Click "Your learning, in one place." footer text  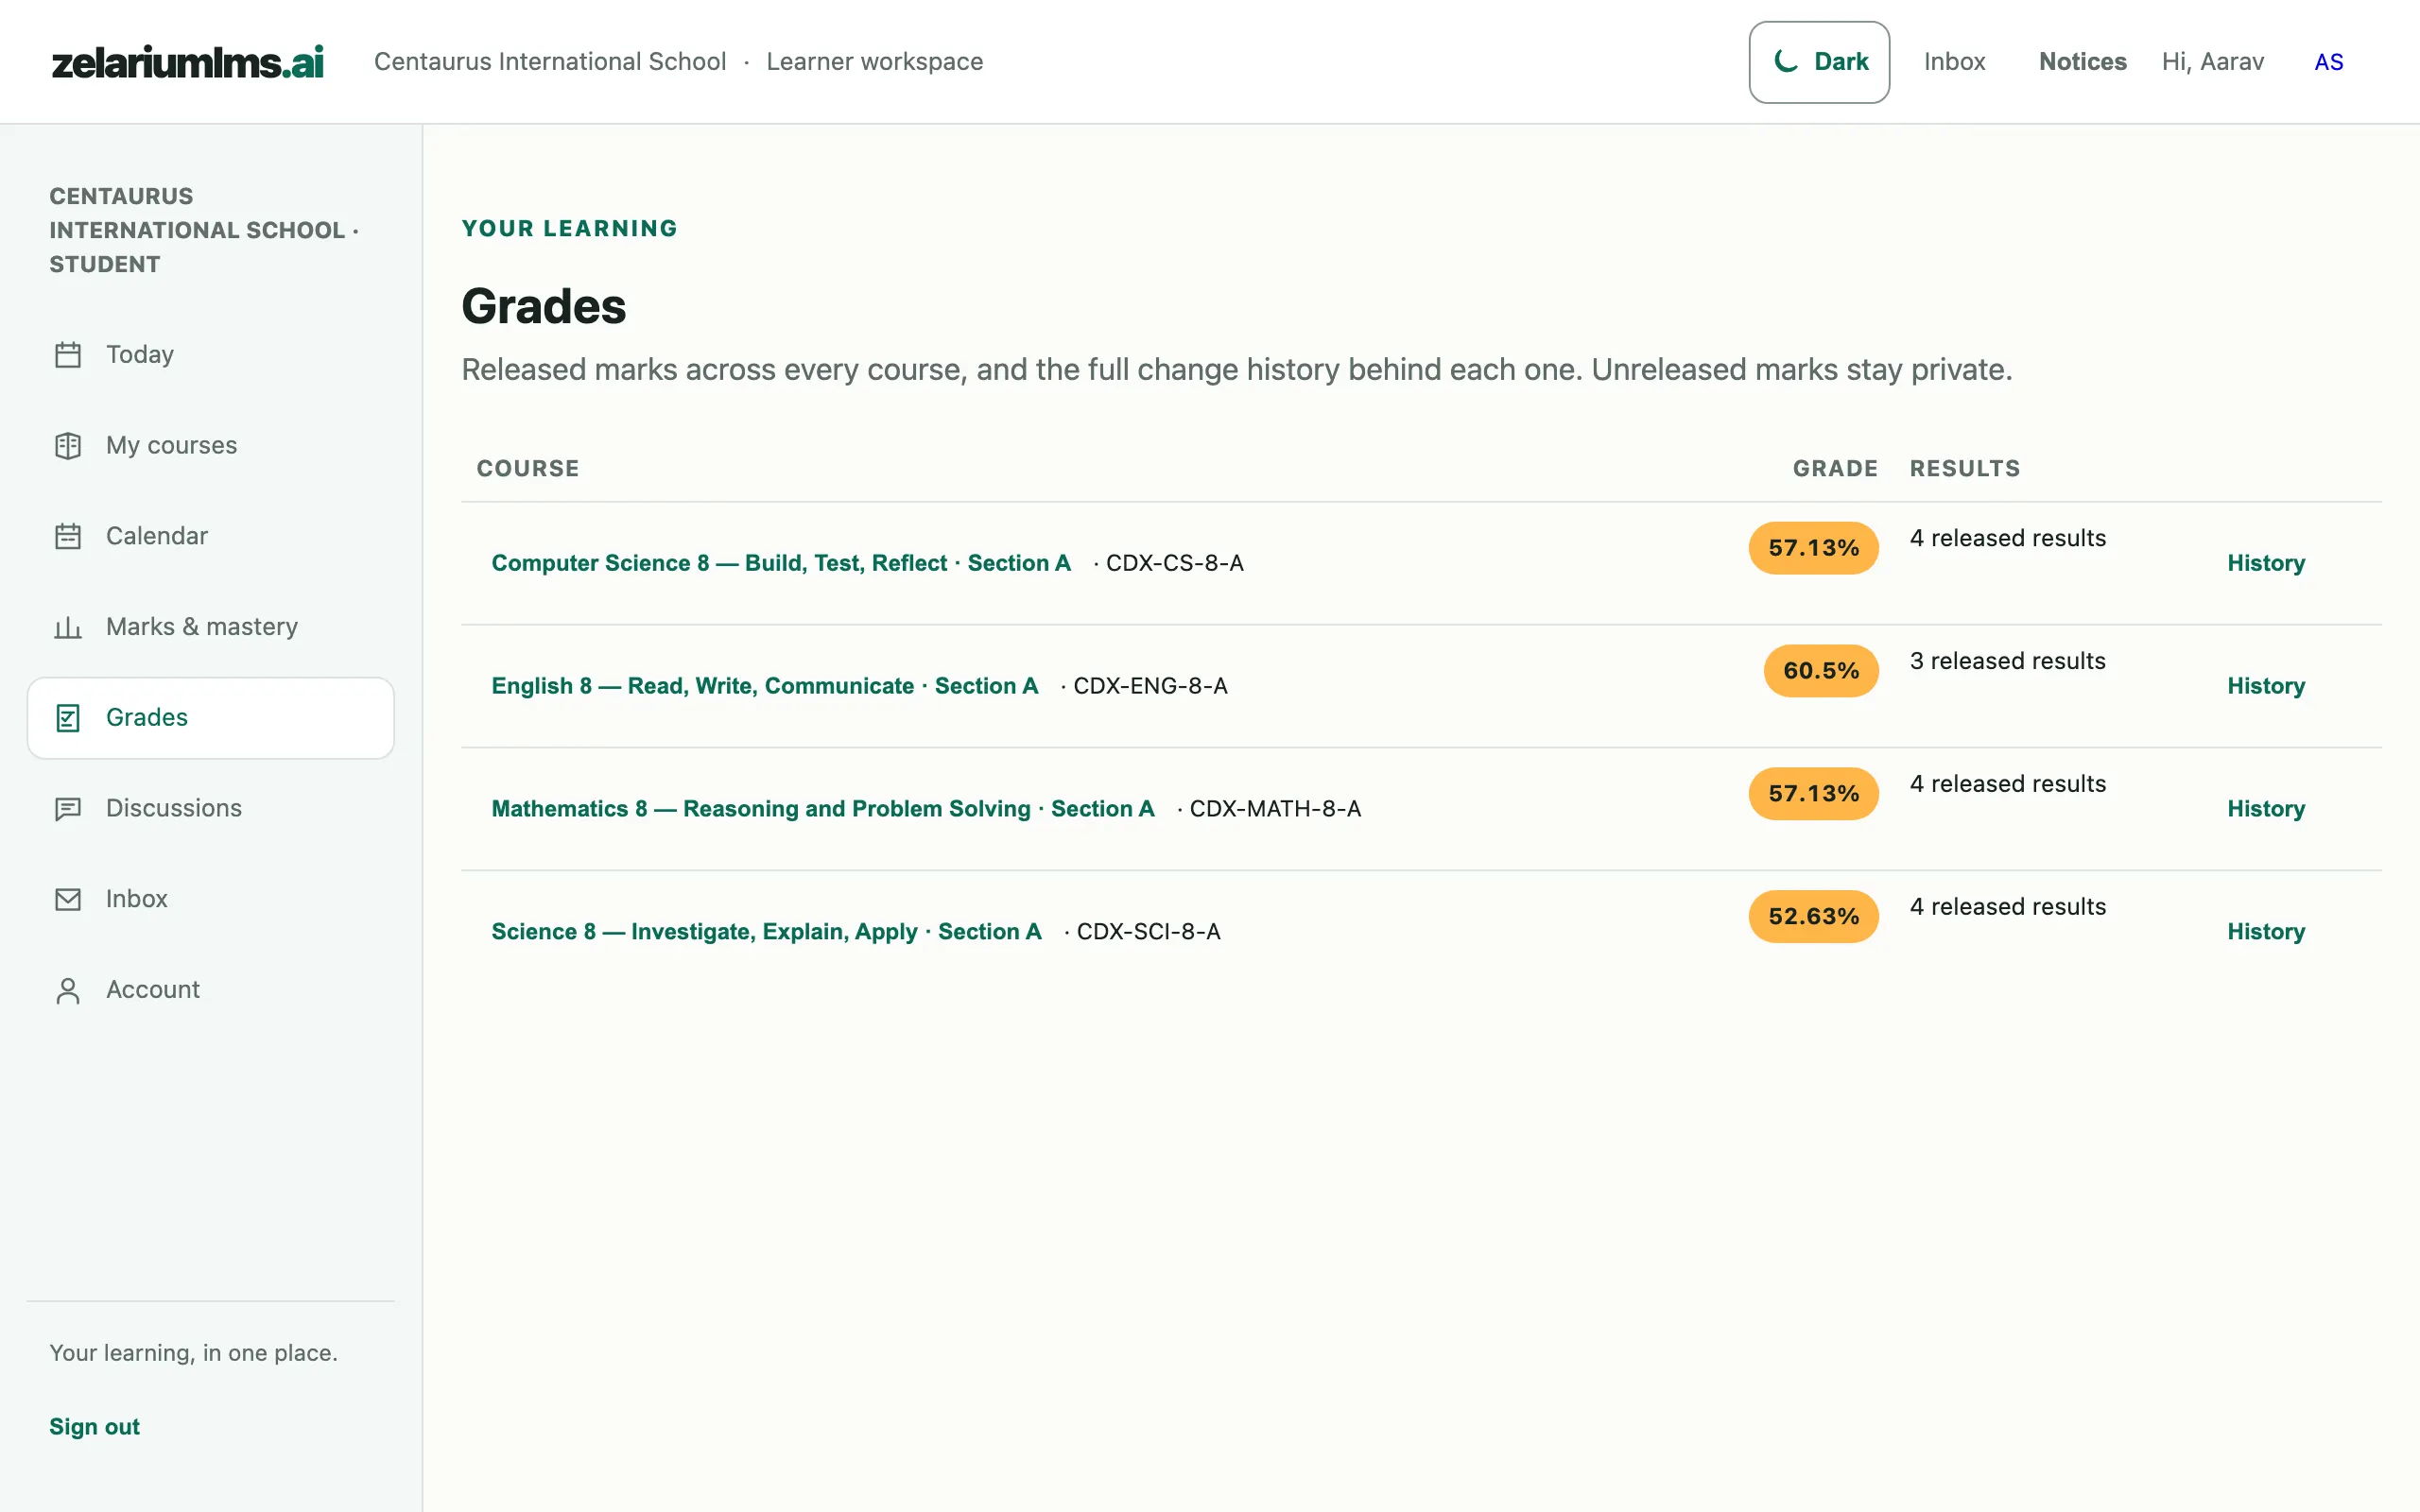click(x=193, y=1353)
